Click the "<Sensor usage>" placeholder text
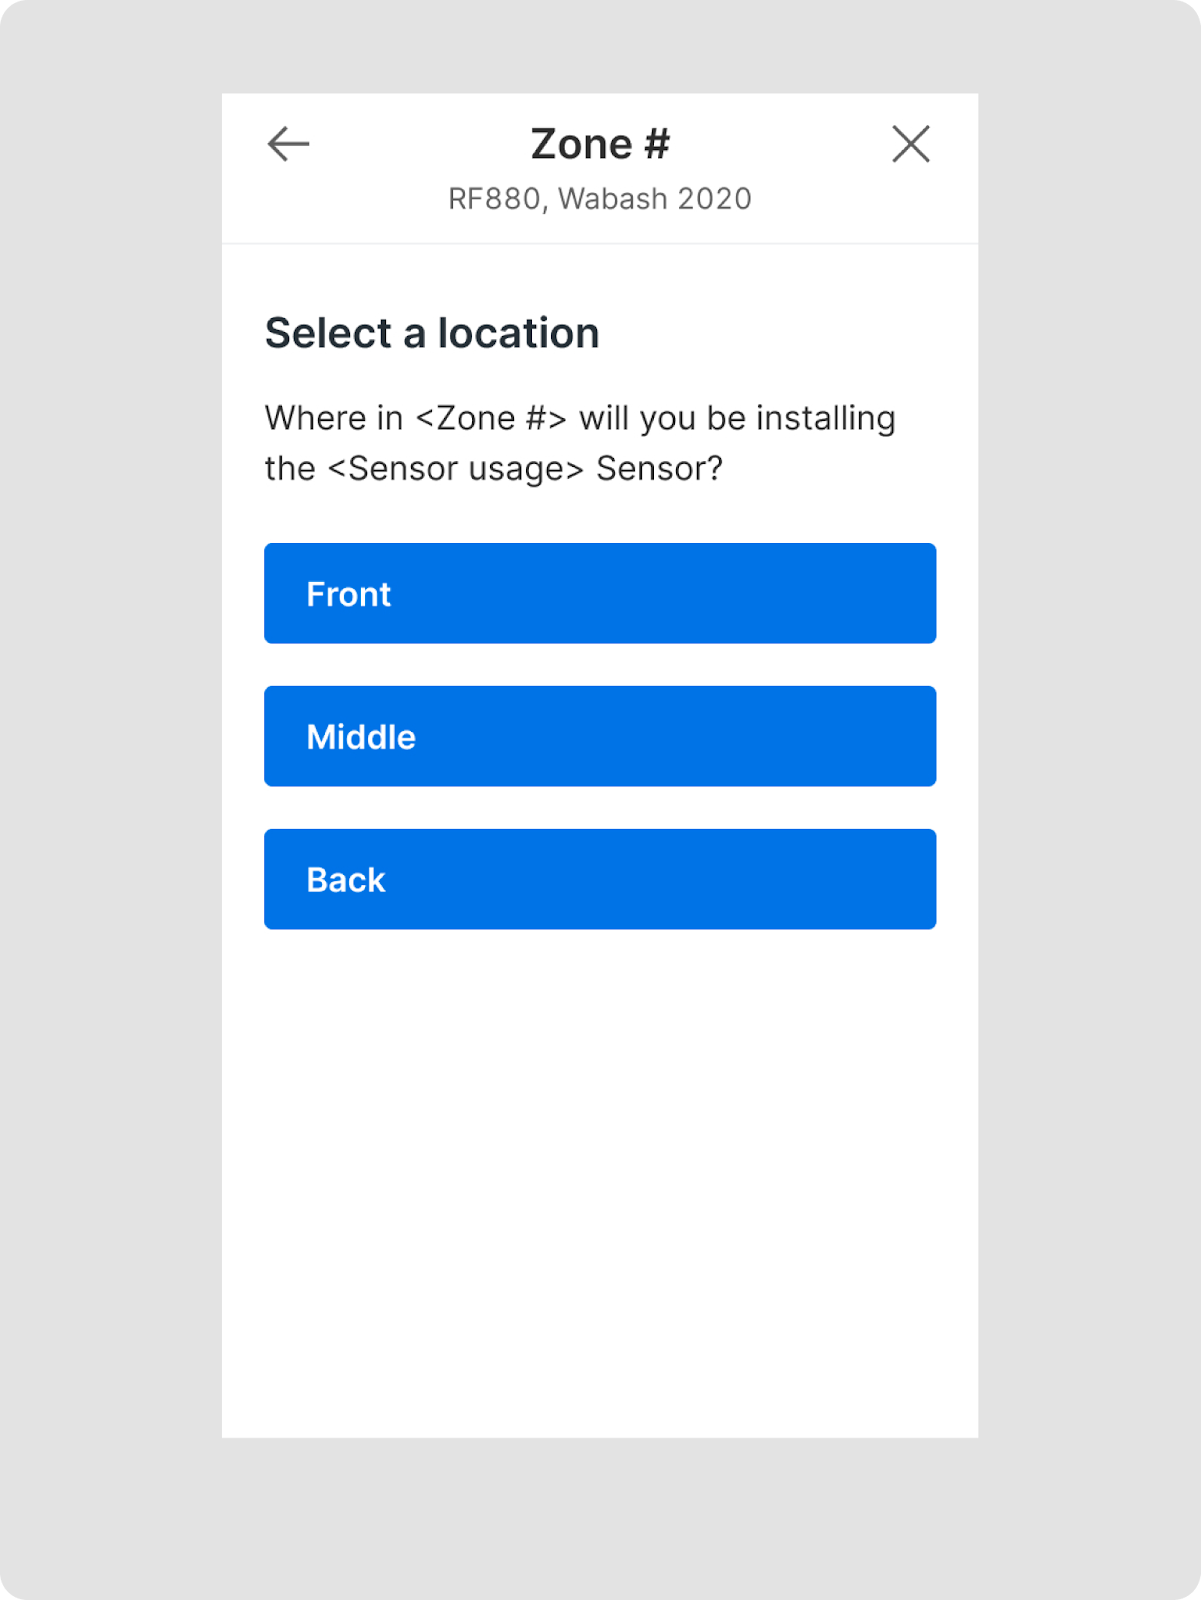The height and width of the screenshot is (1600, 1201). [456, 468]
